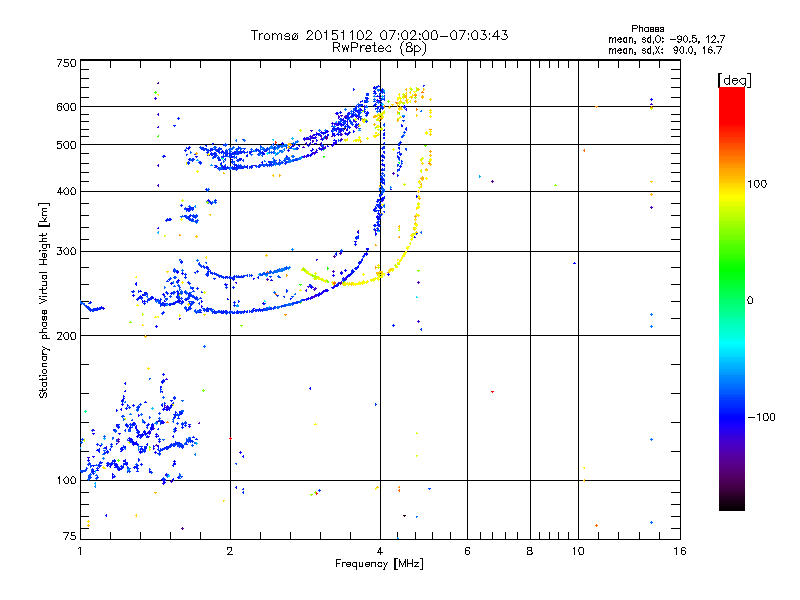Click the colorbar tick label "0"
Screen dimensions: 800x600
coord(749,301)
